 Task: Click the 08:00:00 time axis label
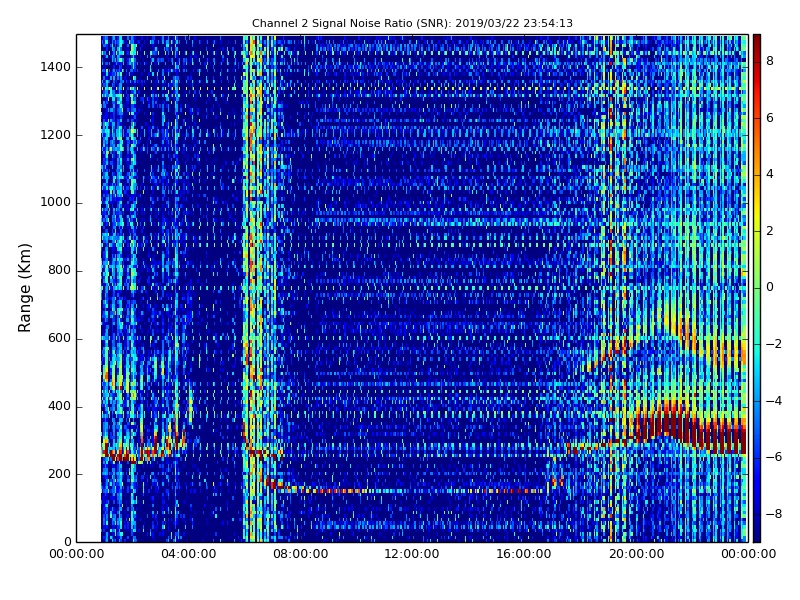(x=301, y=554)
